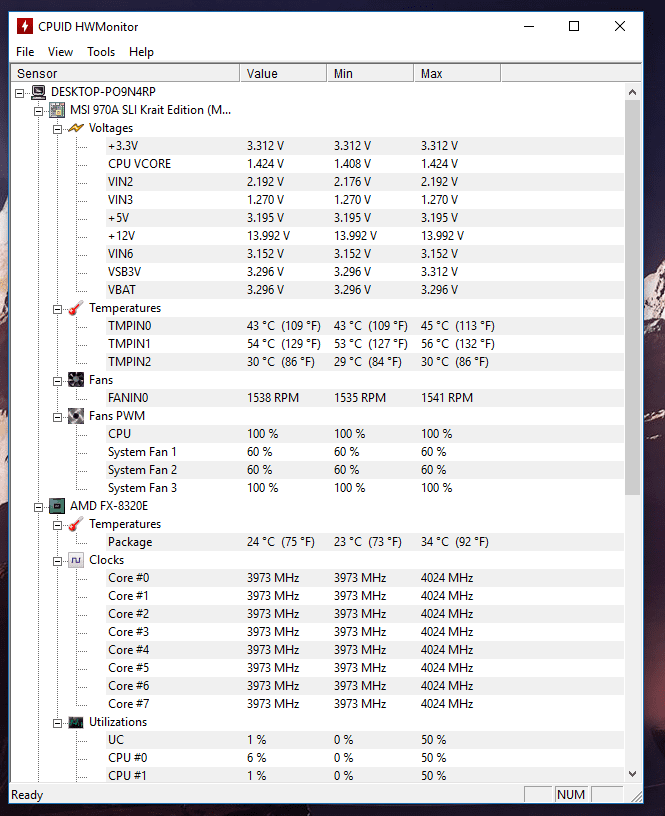Select the +5V row

[x=365, y=218]
